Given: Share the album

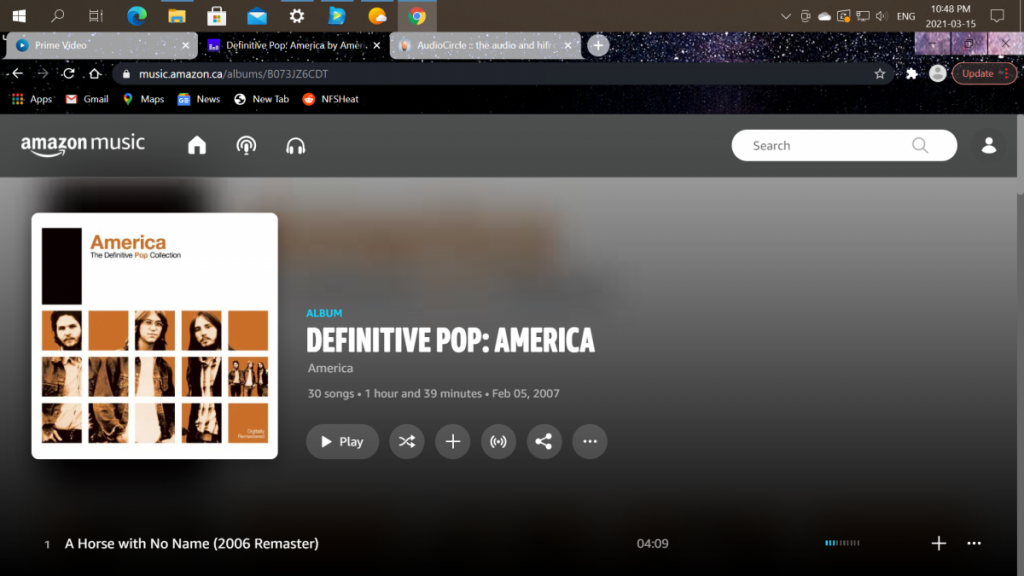Looking at the screenshot, I should point(544,441).
